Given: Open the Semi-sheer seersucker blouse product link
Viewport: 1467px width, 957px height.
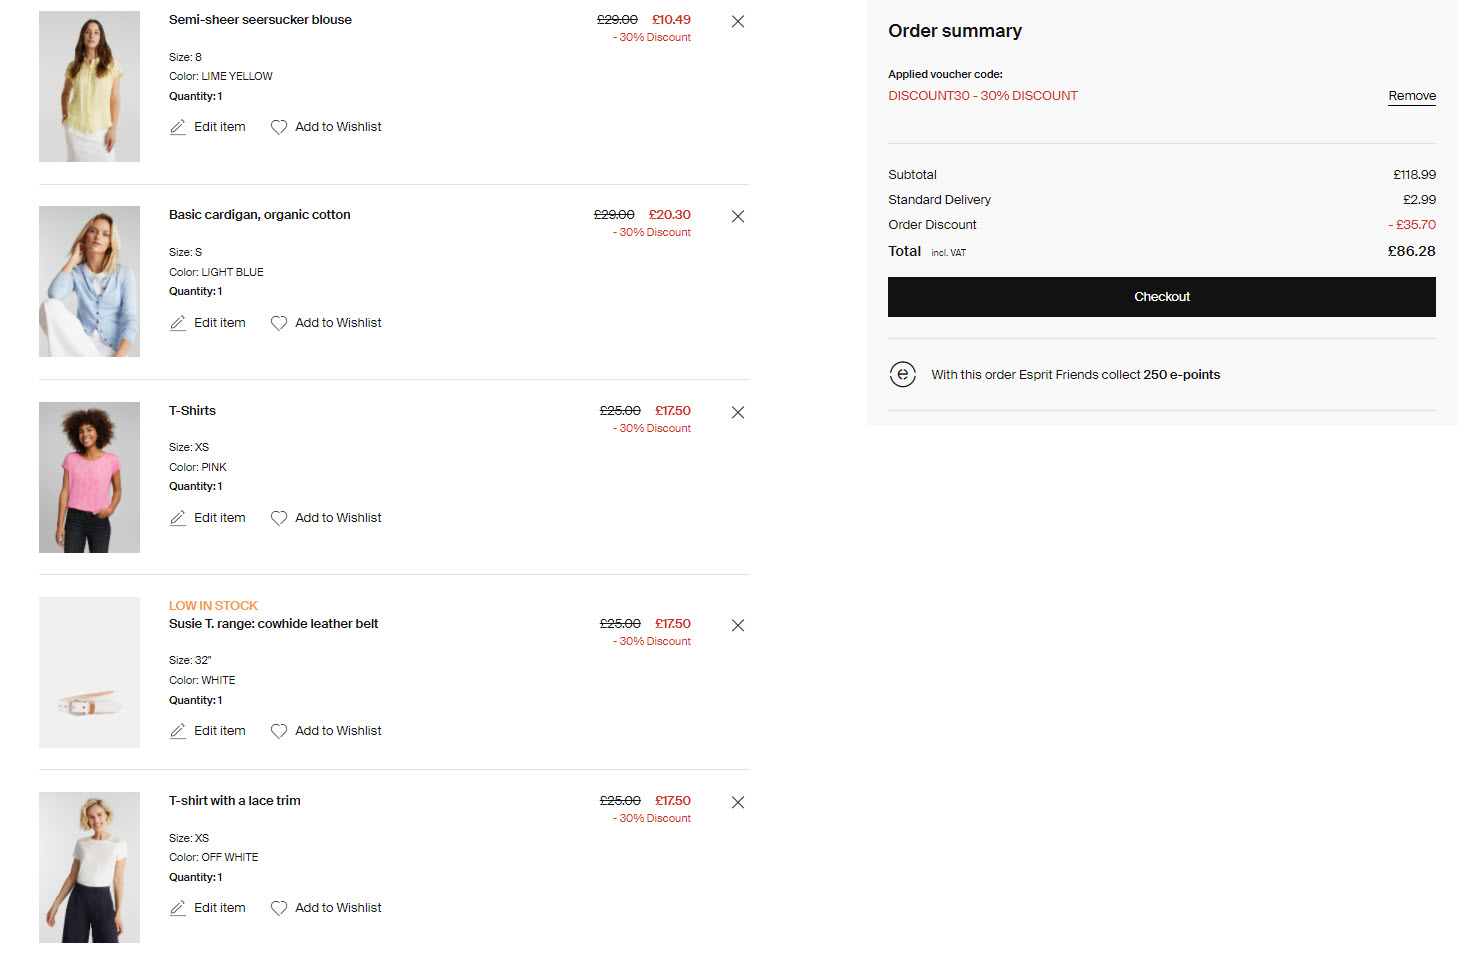Looking at the screenshot, I should pos(260,20).
